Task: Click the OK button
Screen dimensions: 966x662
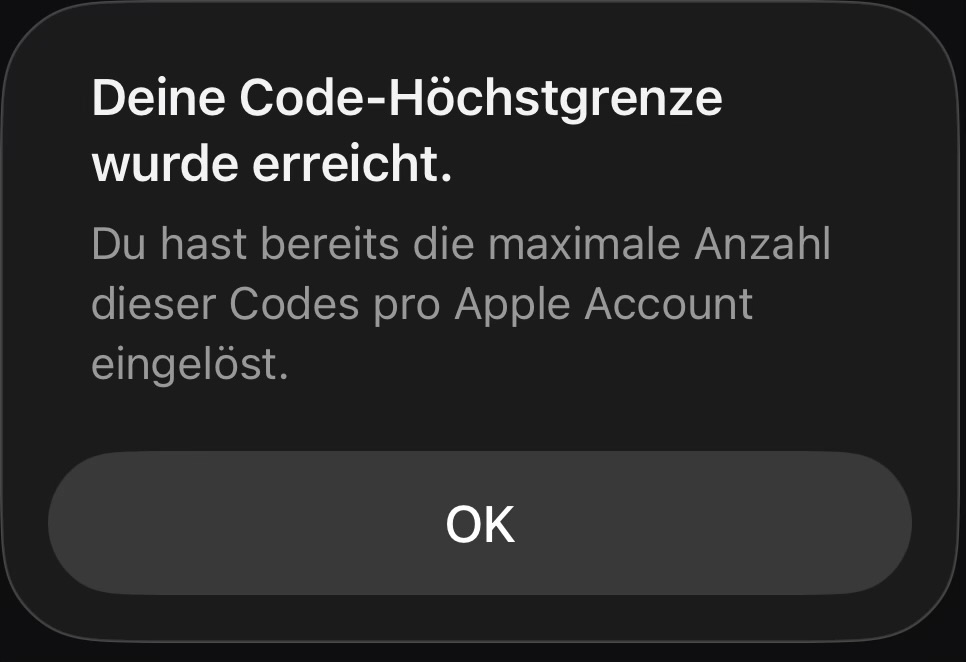Action: pos(480,523)
